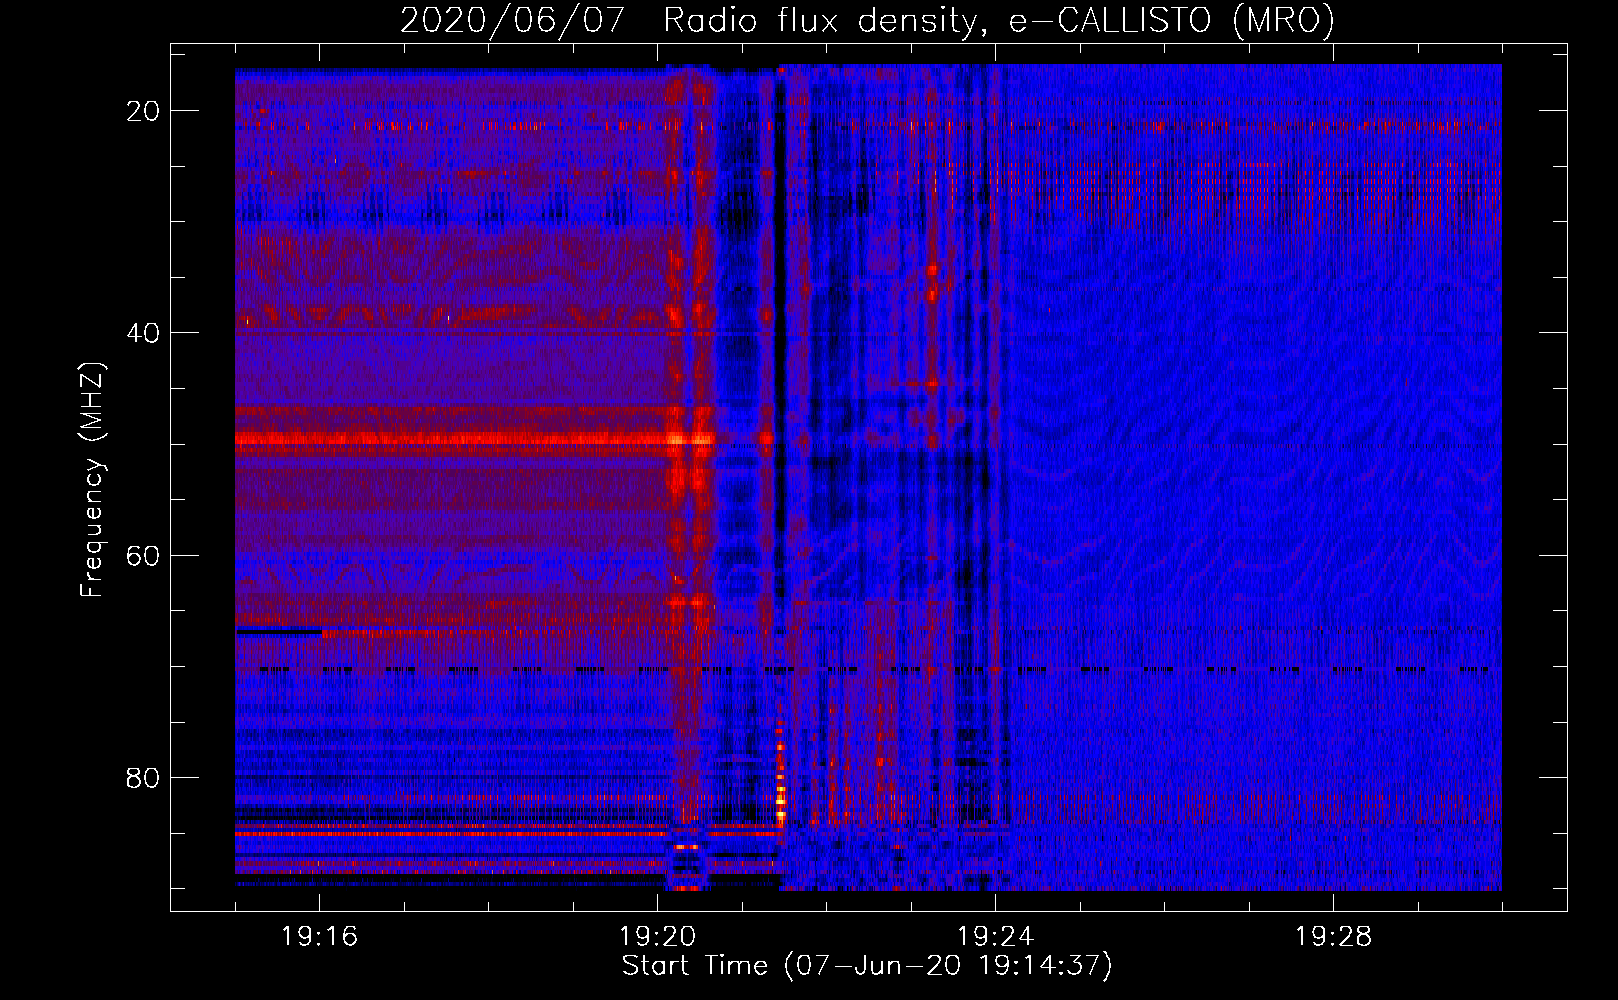Click the '60' frequency tick label
1618x1000 pixels.
click(143, 555)
